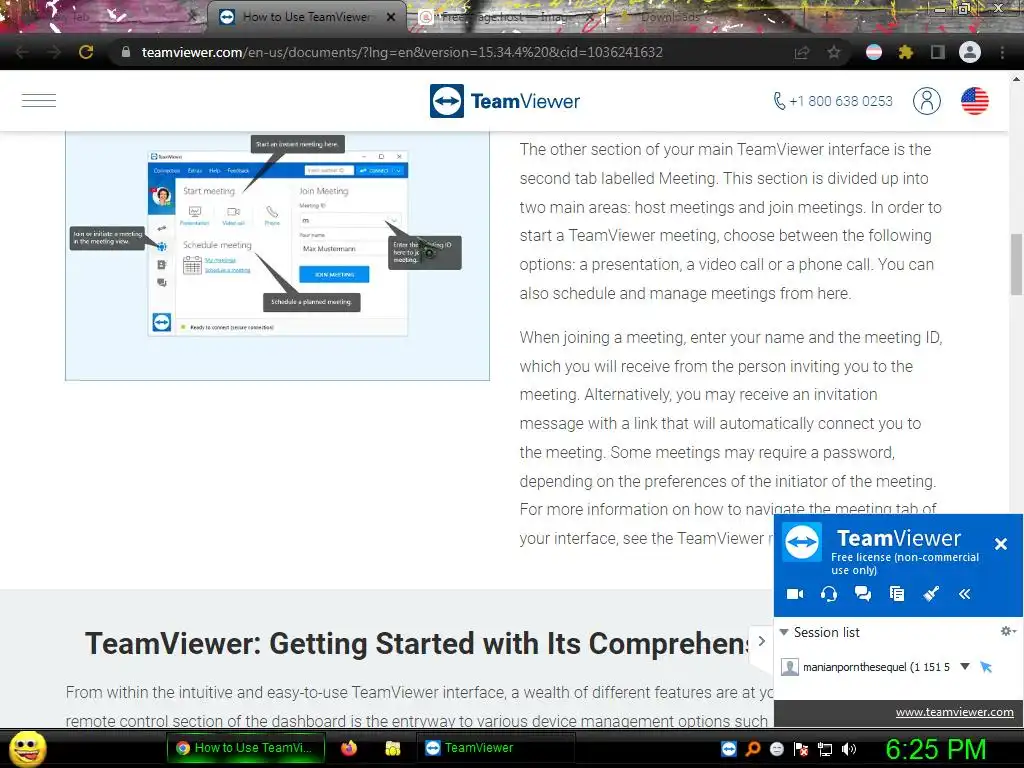The height and width of the screenshot is (768, 1024).
Task: Open the Meeting tab screenshot image
Action: coord(278,255)
